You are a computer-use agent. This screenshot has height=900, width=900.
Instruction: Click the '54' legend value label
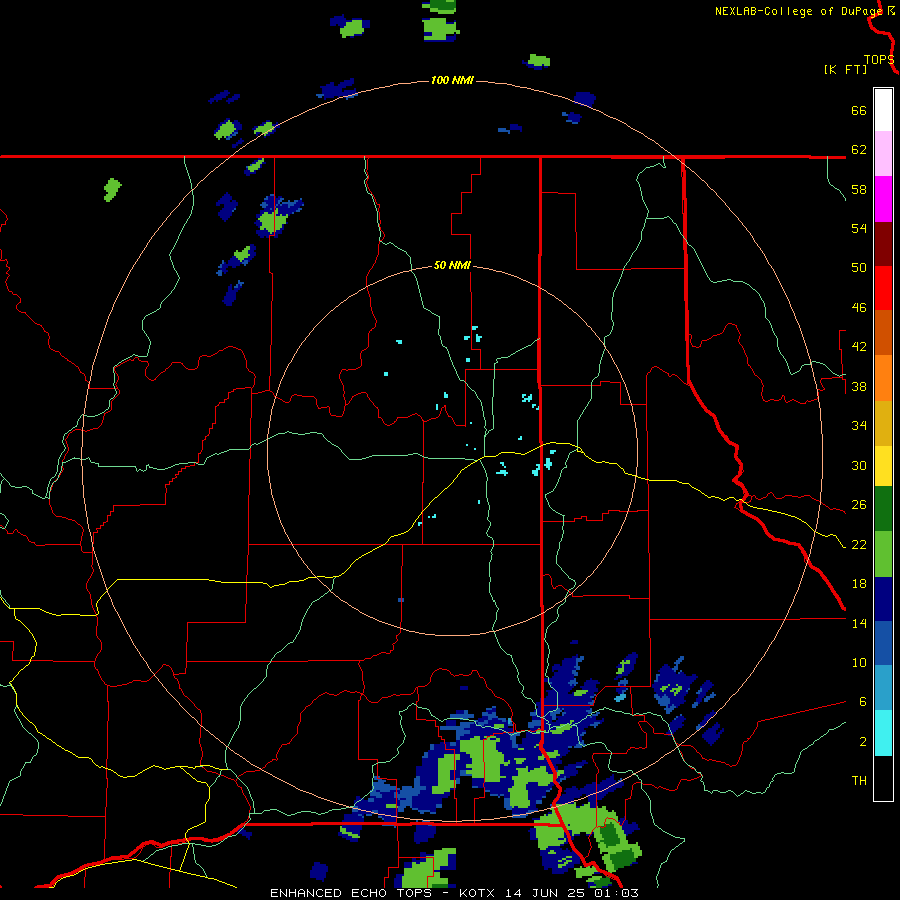click(859, 228)
